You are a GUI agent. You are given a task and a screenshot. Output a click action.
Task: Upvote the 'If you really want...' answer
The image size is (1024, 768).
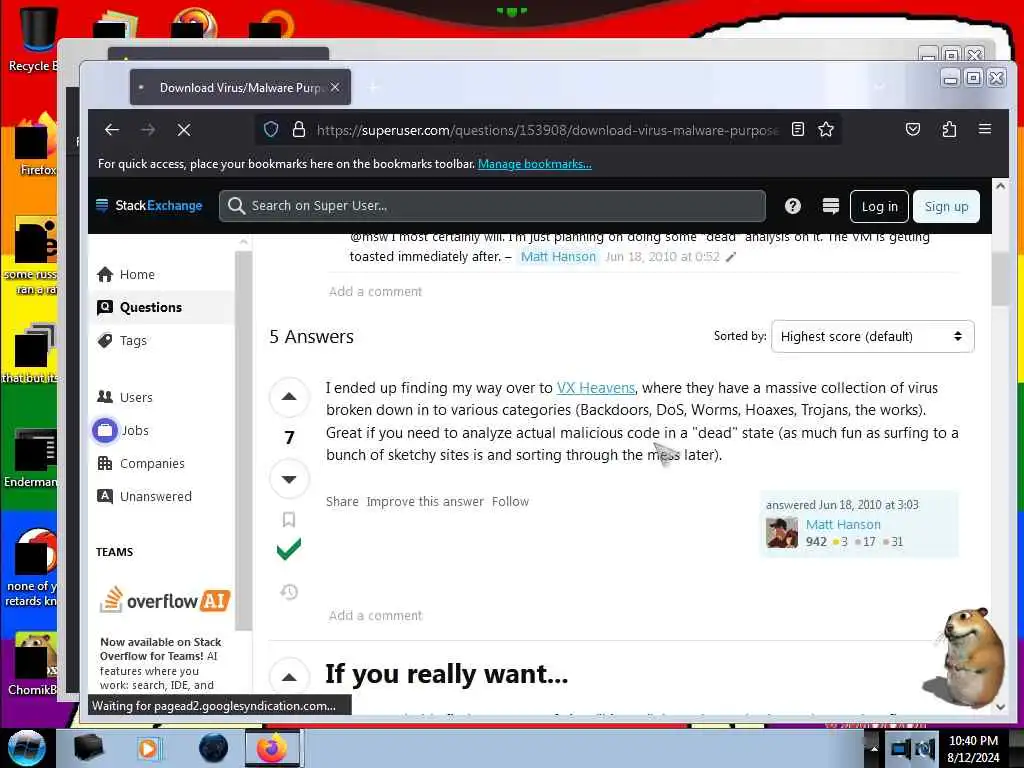click(x=289, y=677)
